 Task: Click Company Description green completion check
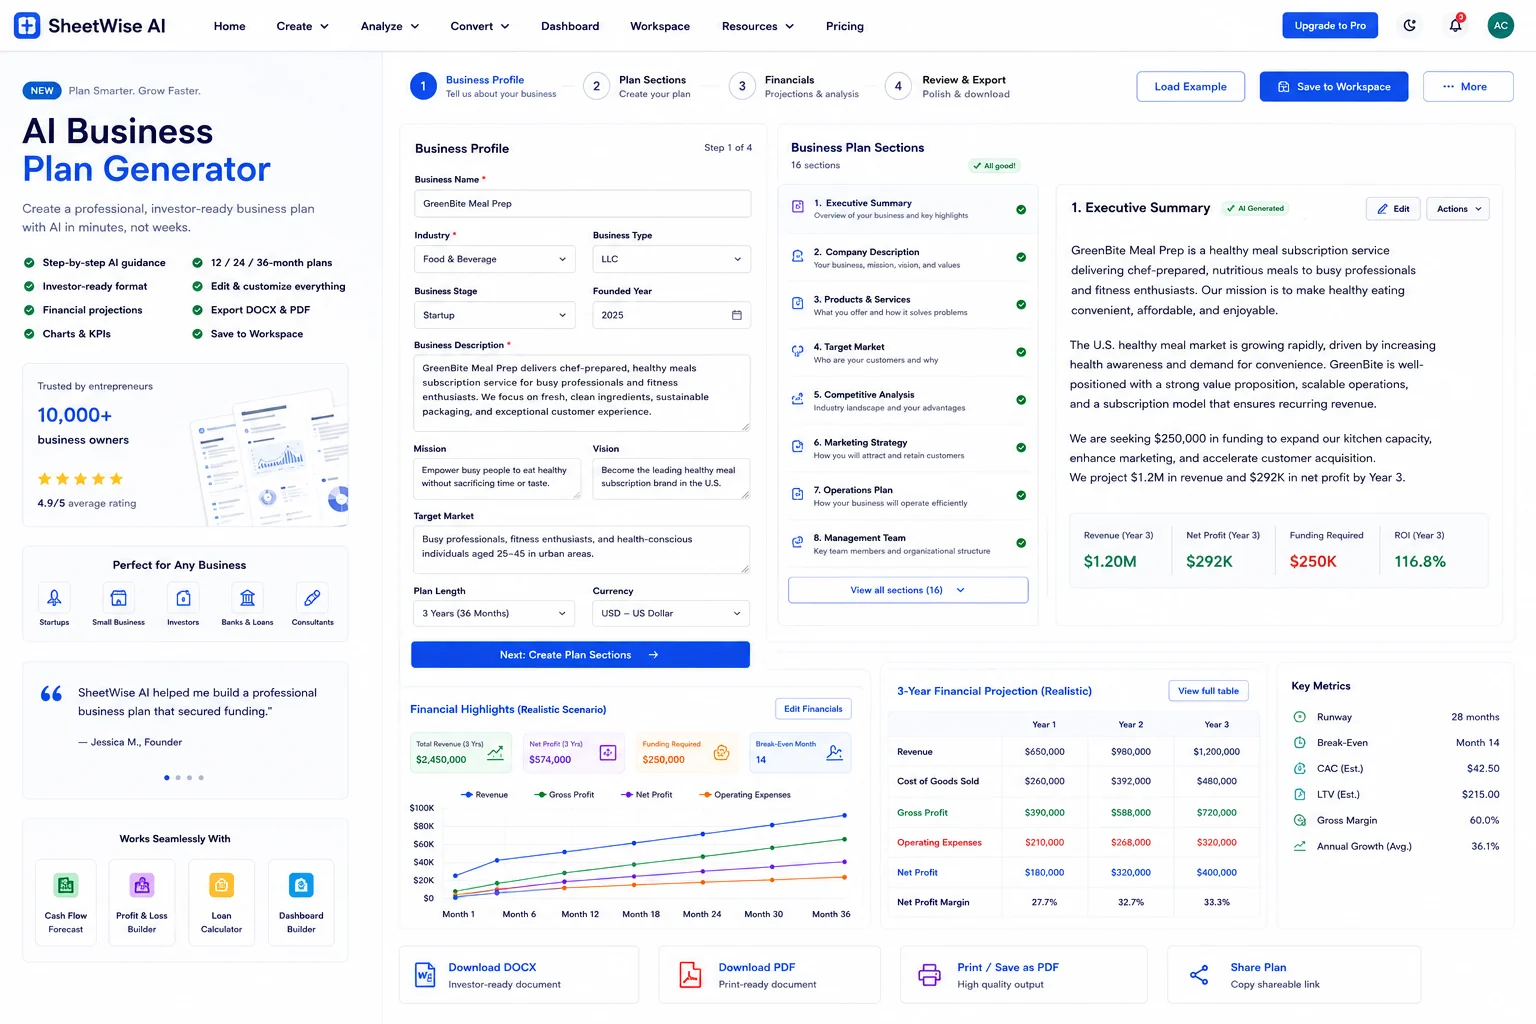click(1021, 257)
